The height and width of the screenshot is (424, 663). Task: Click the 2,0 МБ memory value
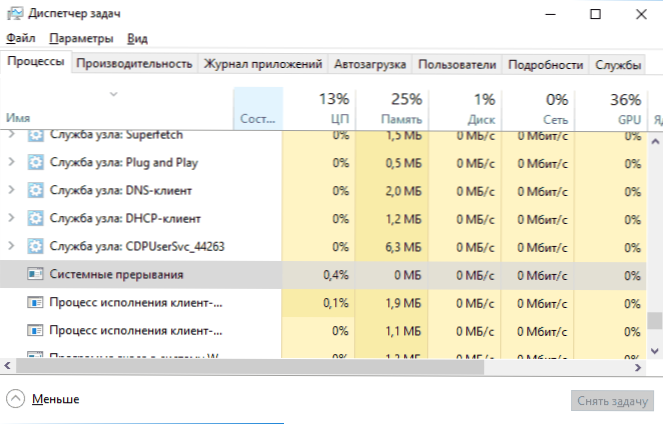403,191
